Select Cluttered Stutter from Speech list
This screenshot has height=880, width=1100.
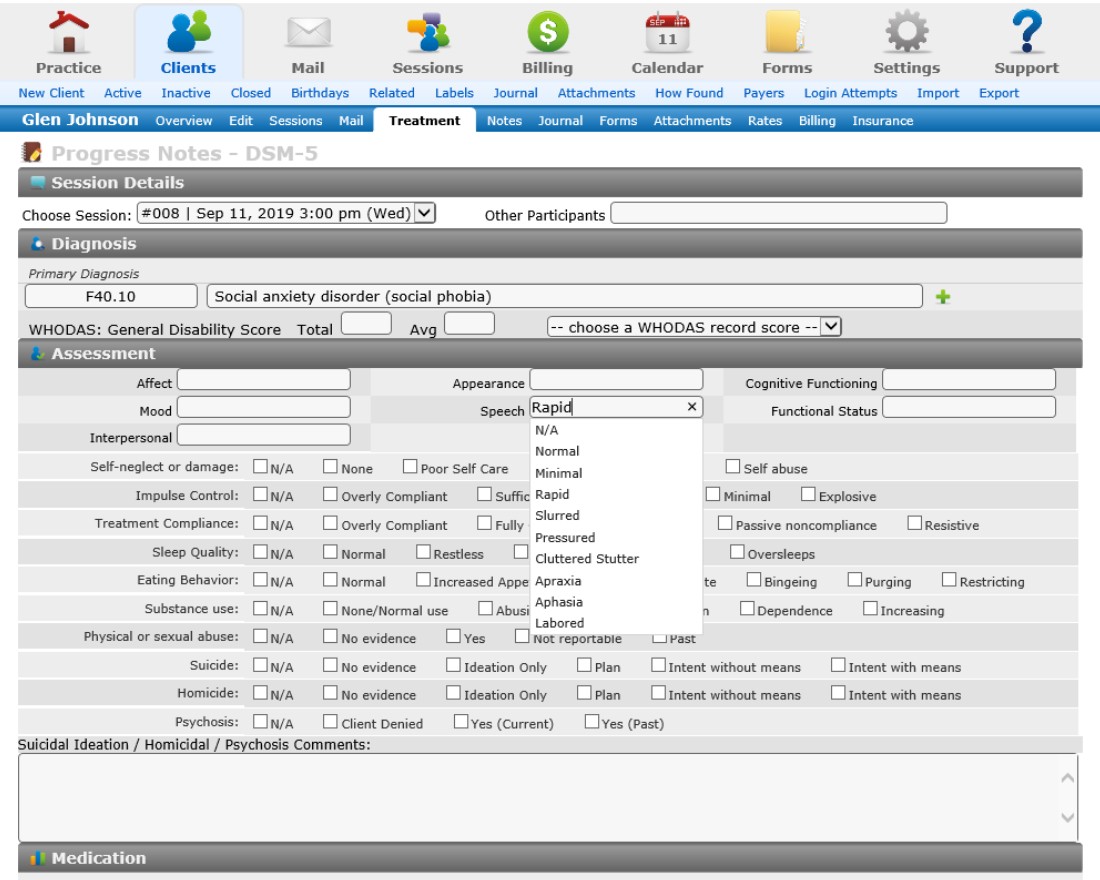[586, 559]
